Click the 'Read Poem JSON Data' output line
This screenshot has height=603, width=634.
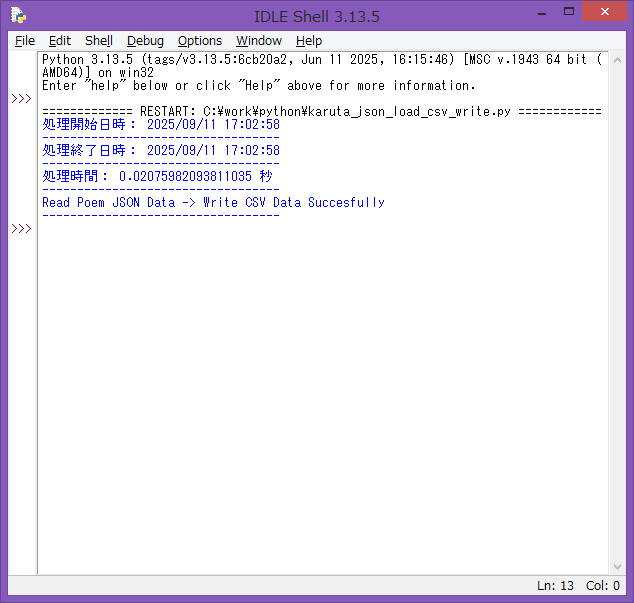(x=213, y=202)
